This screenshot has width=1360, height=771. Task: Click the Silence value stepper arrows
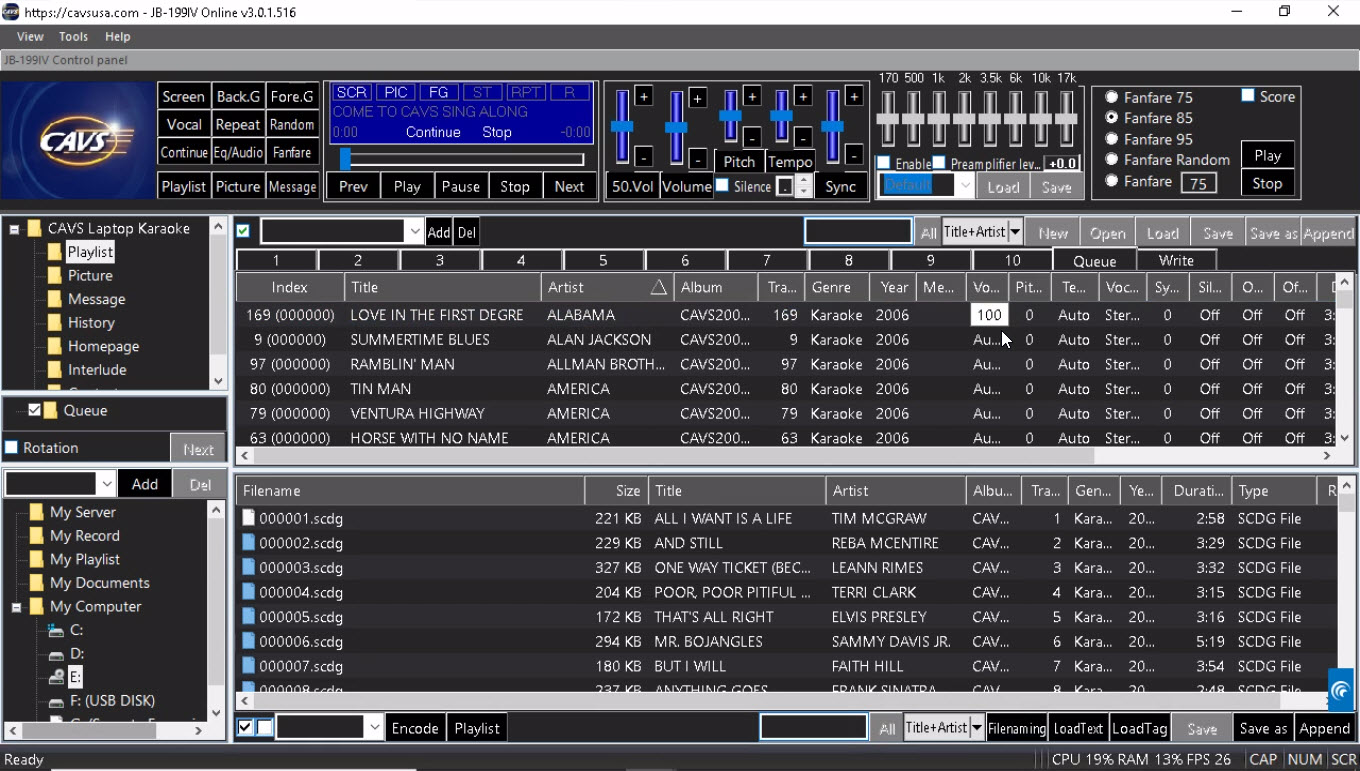803,186
